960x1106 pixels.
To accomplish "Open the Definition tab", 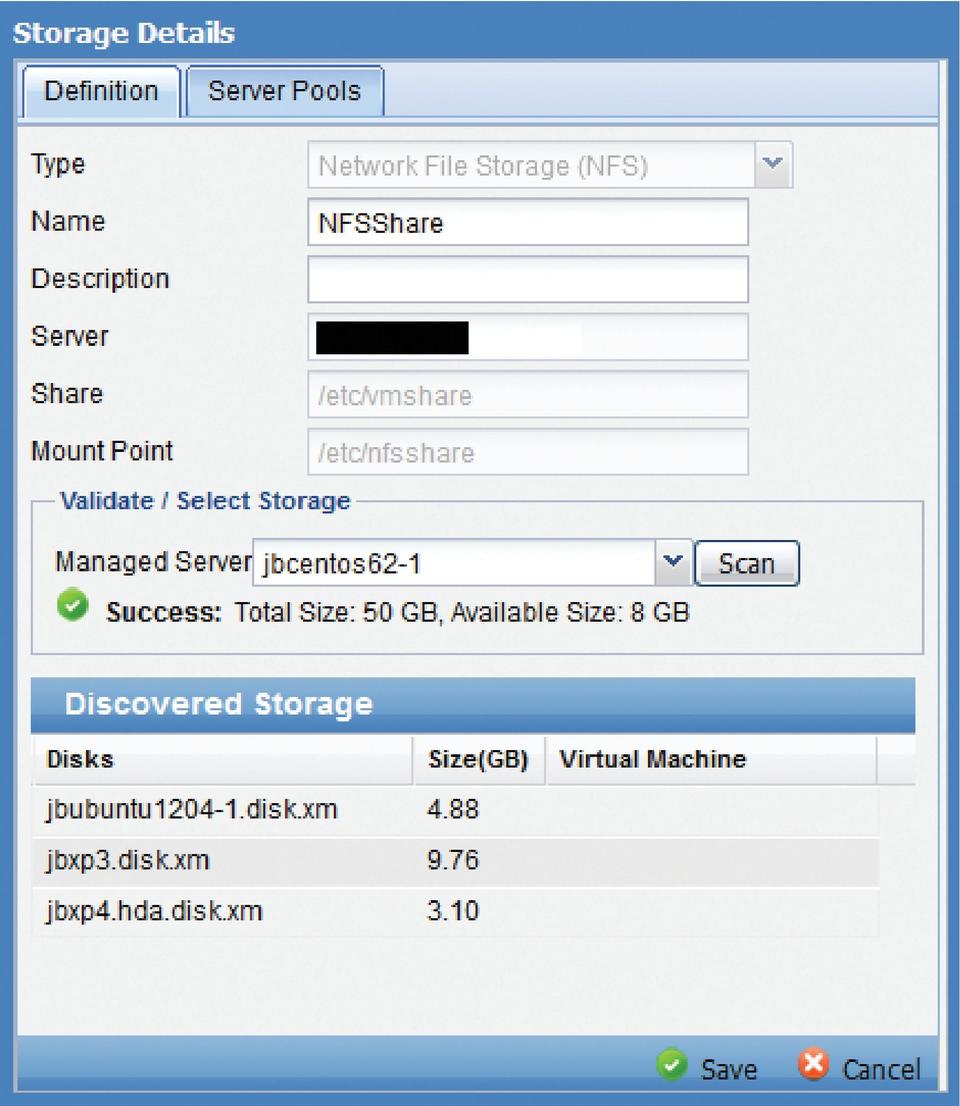I will click(101, 91).
